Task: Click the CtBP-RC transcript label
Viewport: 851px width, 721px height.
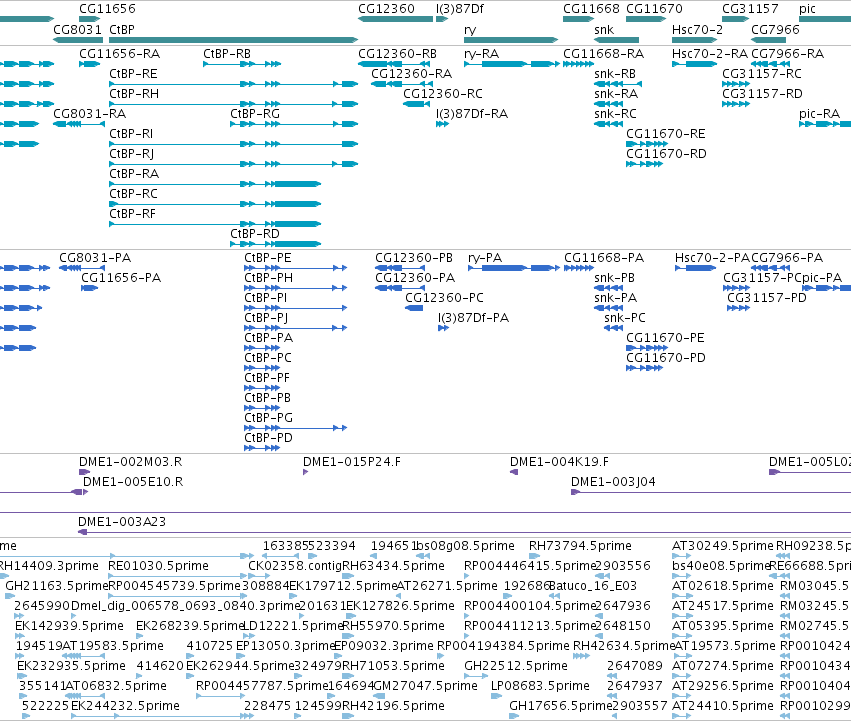Action: [x=134, y=194]
